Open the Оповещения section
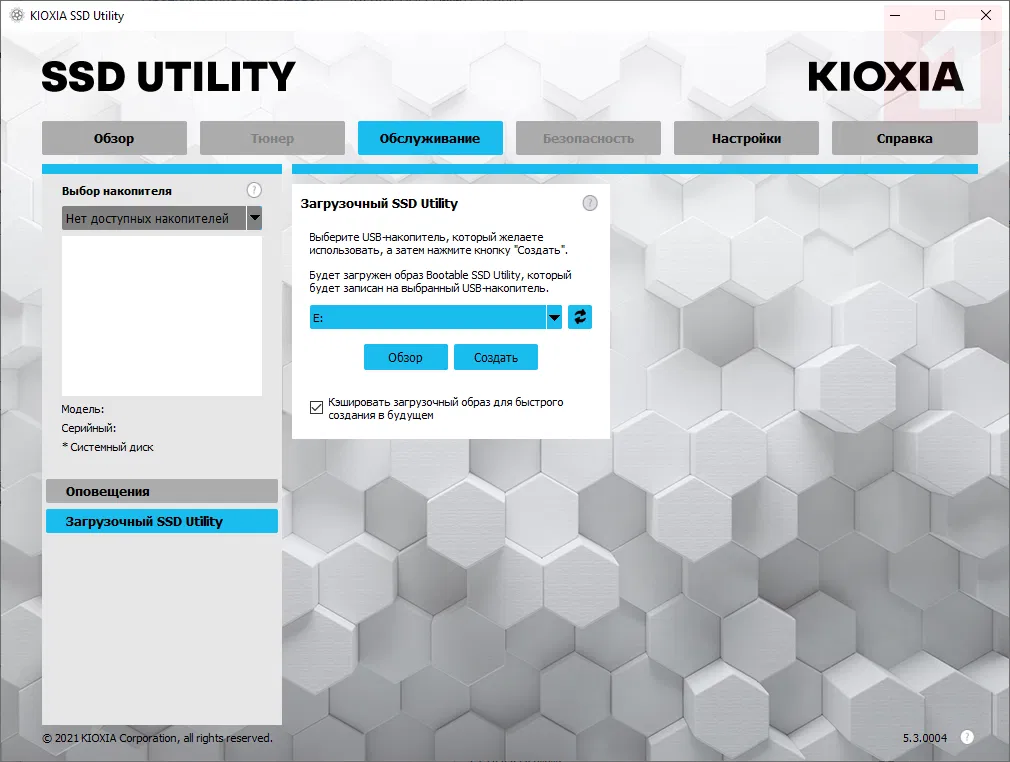This screenshot has height=762, width=1010. pos(162,491)
